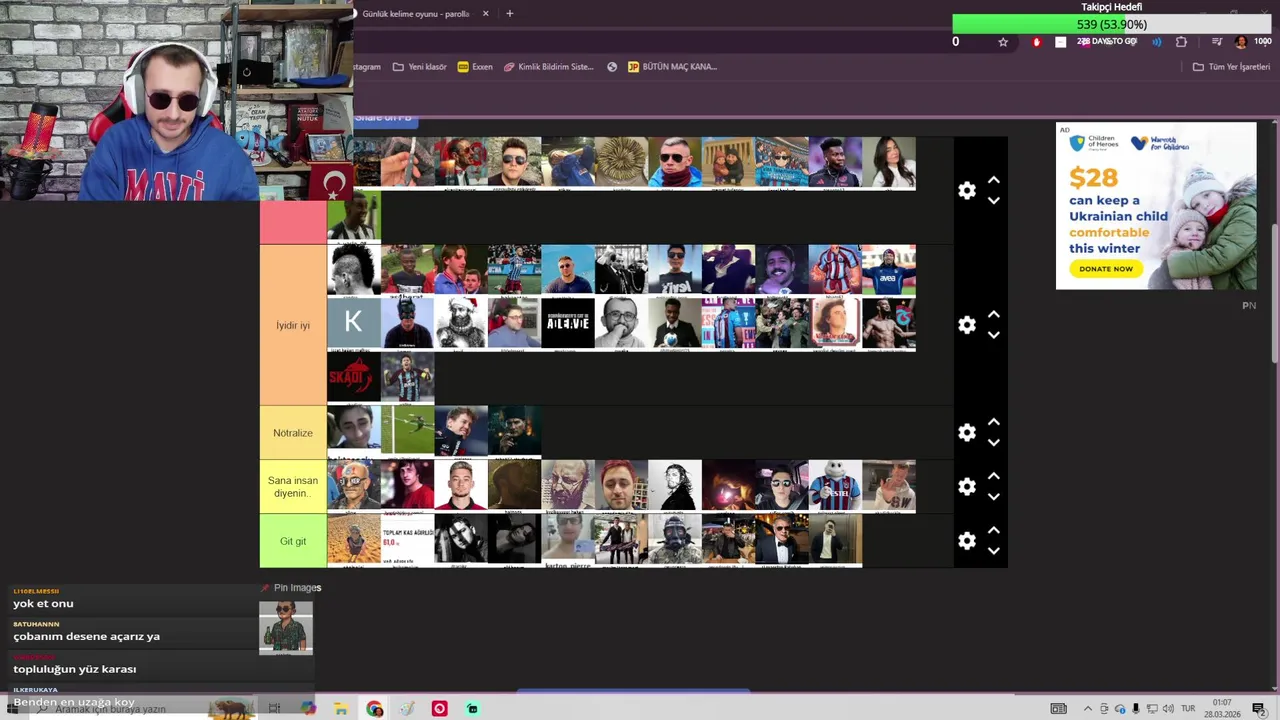The image size is (1280, 720).
Task: Close the Günlük kelime oyunu tab
Action: pos(486,14)
